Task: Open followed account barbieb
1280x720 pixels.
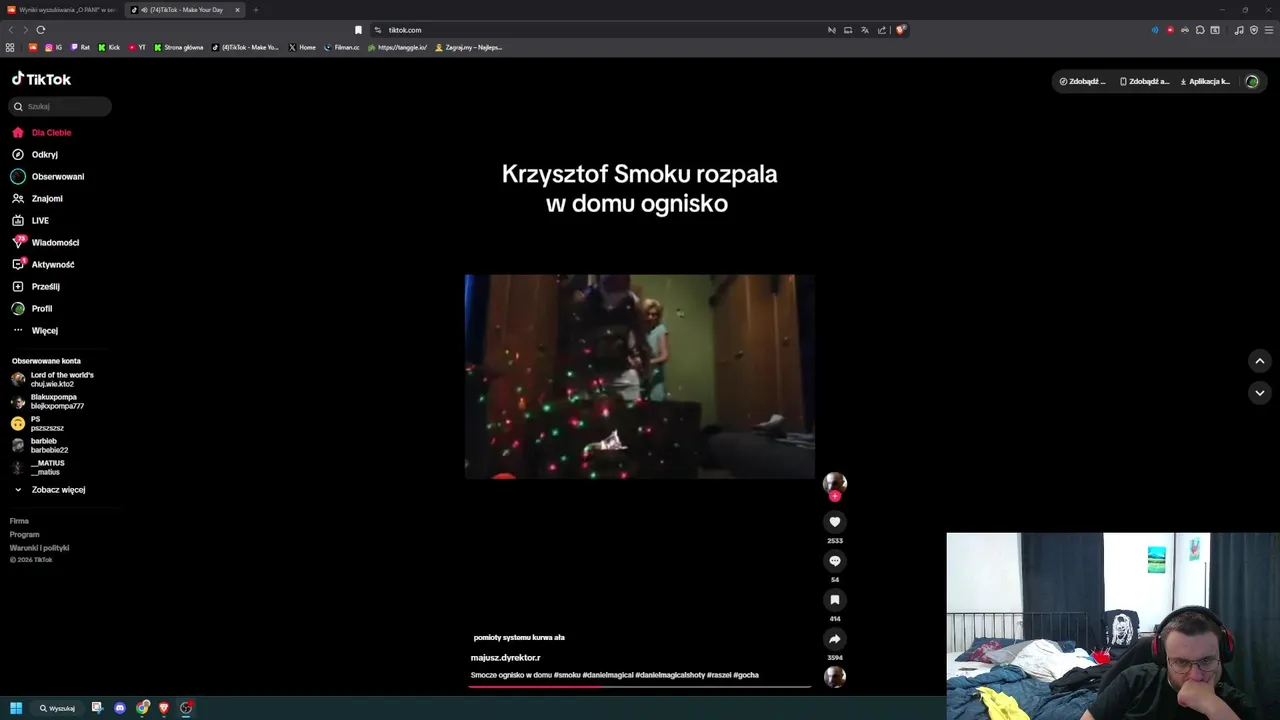Action: coord(40,445)
